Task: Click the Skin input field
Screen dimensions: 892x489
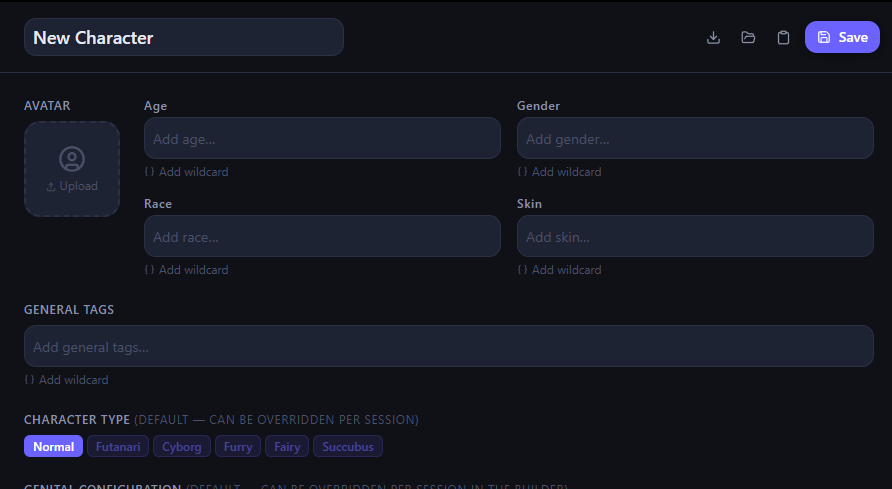Action: click(x=695, y=236)
